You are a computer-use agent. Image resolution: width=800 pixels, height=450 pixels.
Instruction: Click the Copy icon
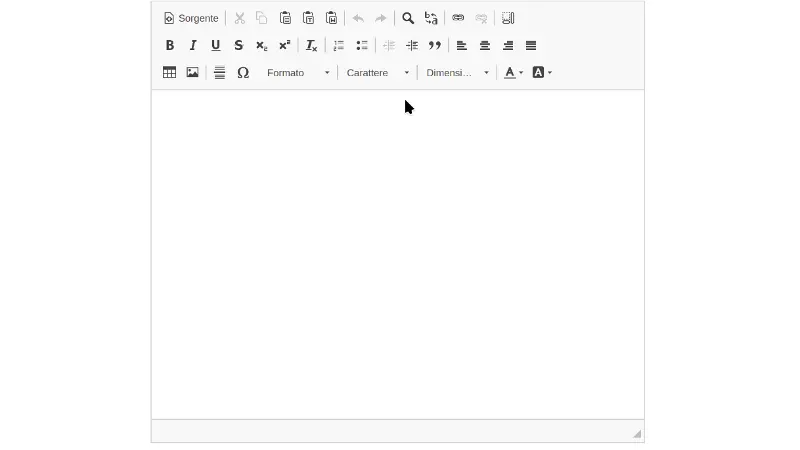(262, 18)
